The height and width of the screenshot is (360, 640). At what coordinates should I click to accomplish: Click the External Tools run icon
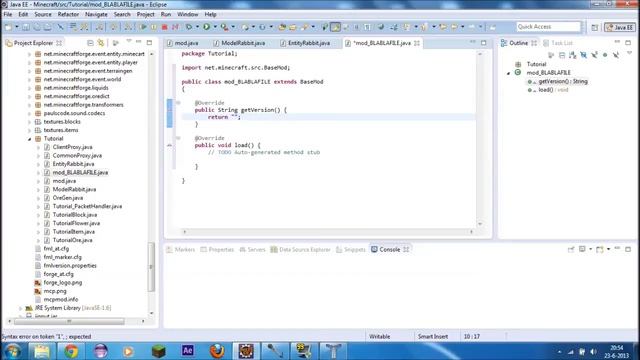click(x=224, y=27)
